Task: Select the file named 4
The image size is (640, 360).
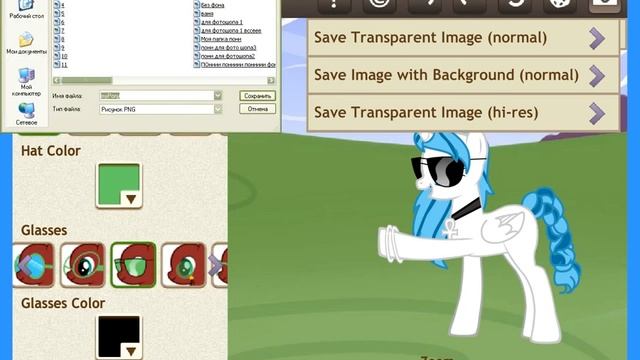Action: coord(60,5)
